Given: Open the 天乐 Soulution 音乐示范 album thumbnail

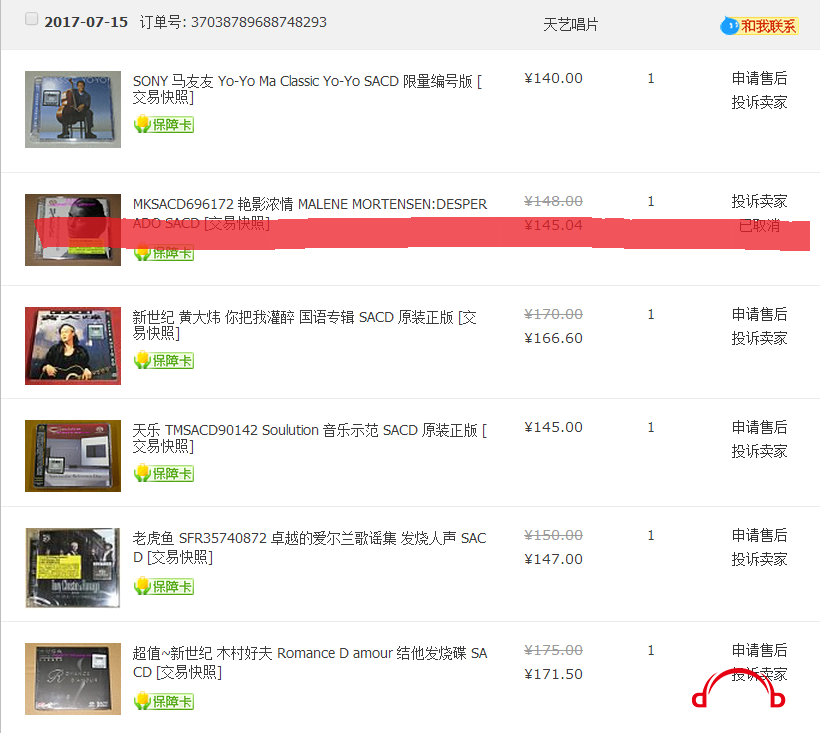Looking at the screenshot, I should pyautogui.click(x=73, y=456).
